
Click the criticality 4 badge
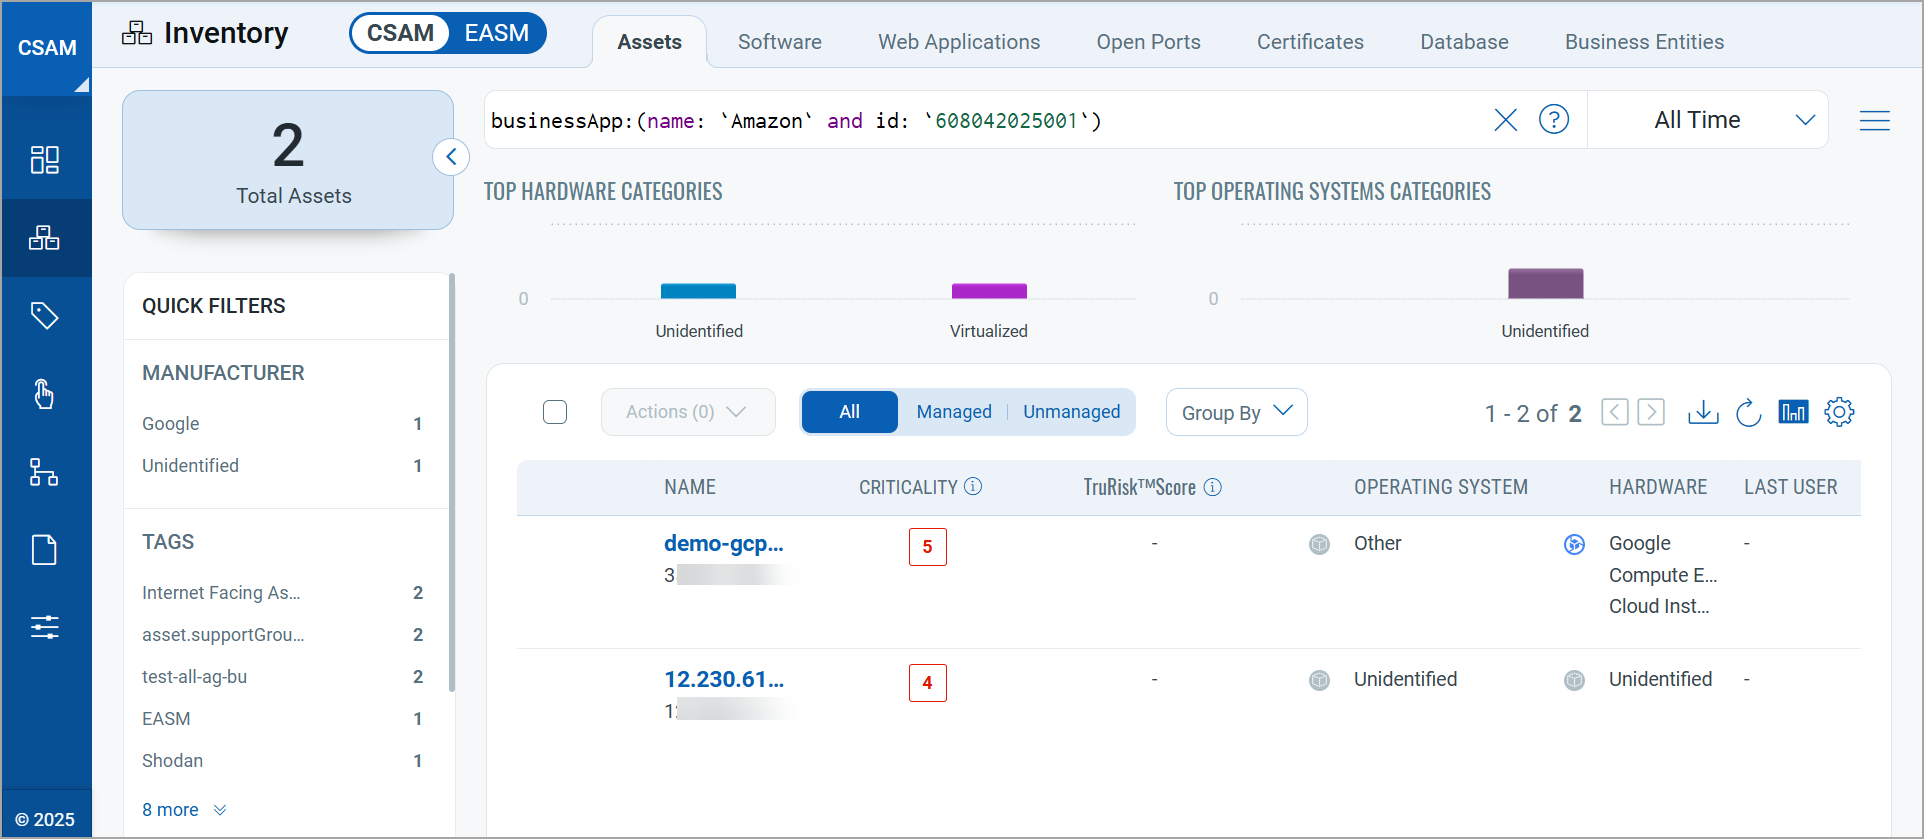coord(927,683)
